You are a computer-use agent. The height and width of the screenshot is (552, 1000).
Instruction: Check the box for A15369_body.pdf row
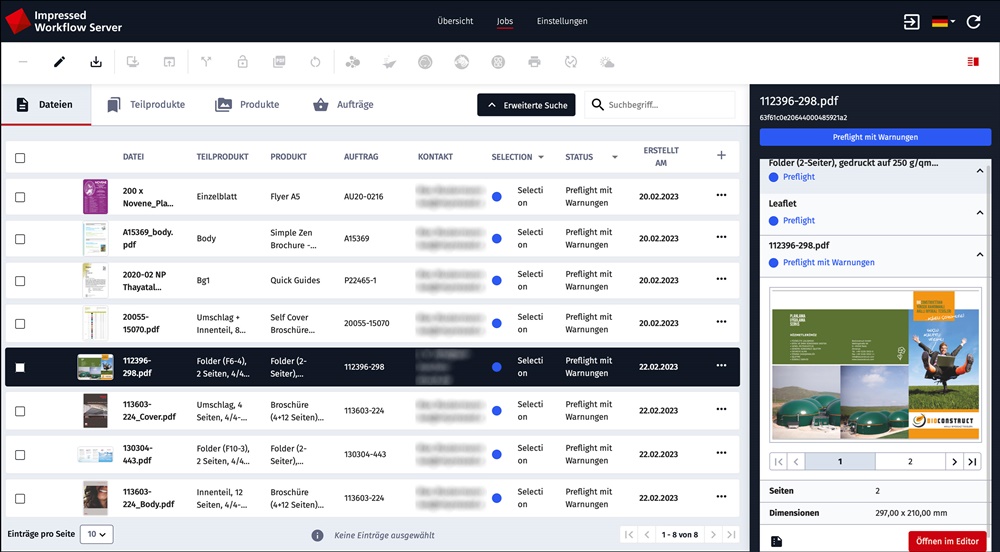tap(20, 239)
